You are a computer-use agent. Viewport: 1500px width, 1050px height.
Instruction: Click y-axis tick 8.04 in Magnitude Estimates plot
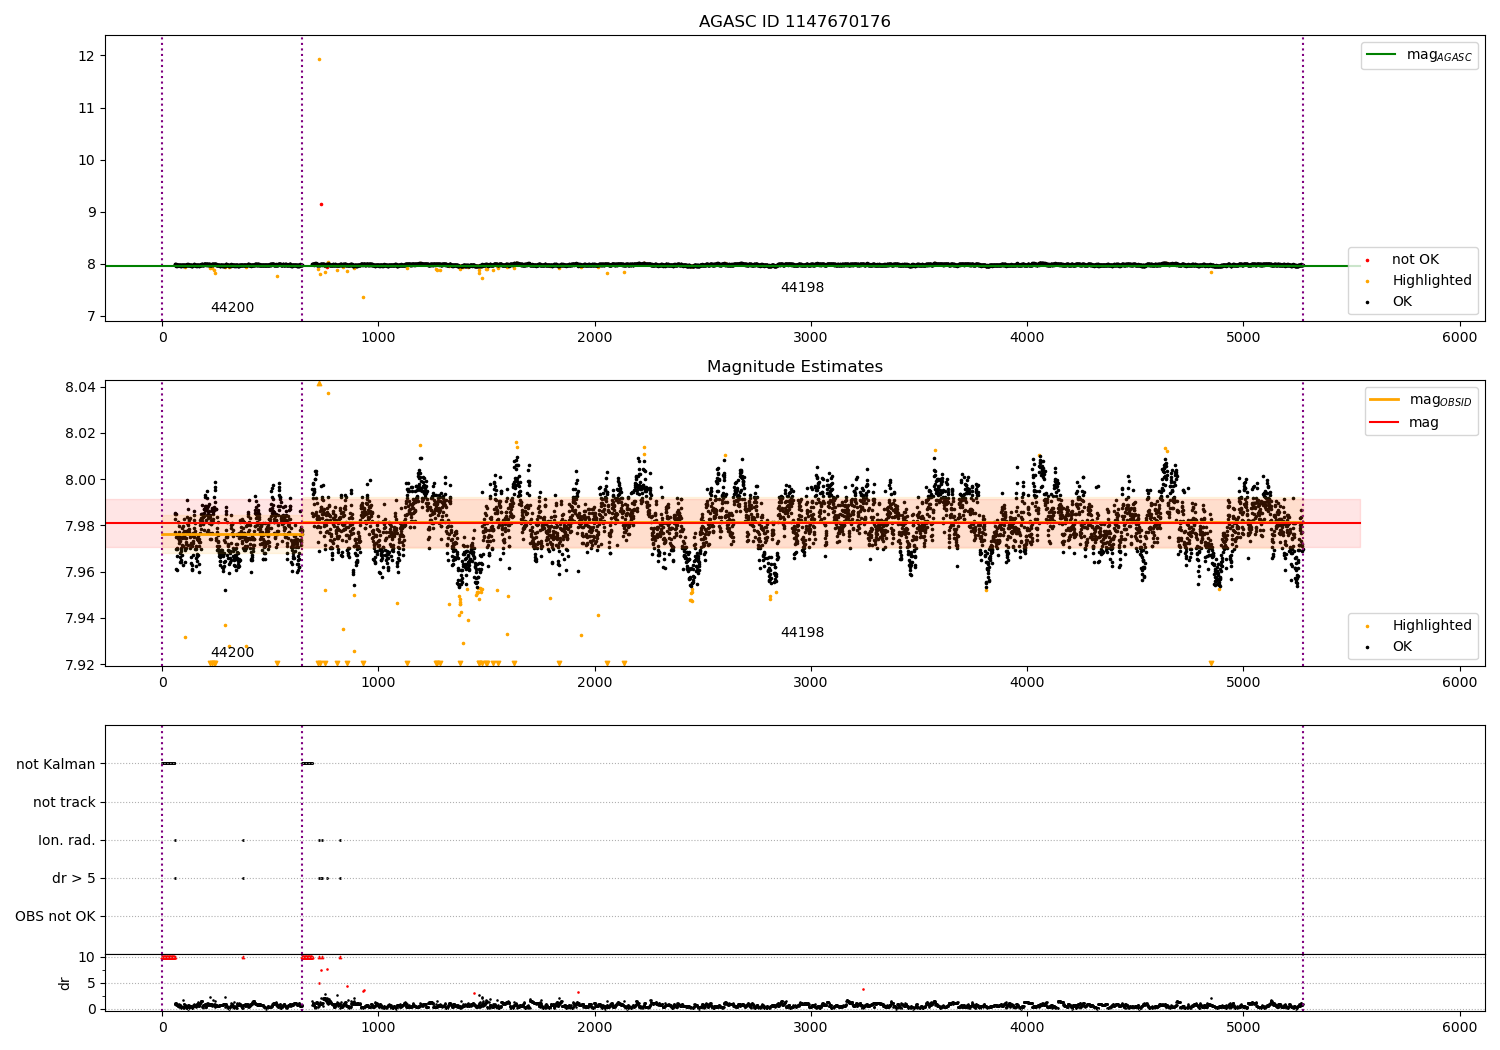click(x=81, y=387)
